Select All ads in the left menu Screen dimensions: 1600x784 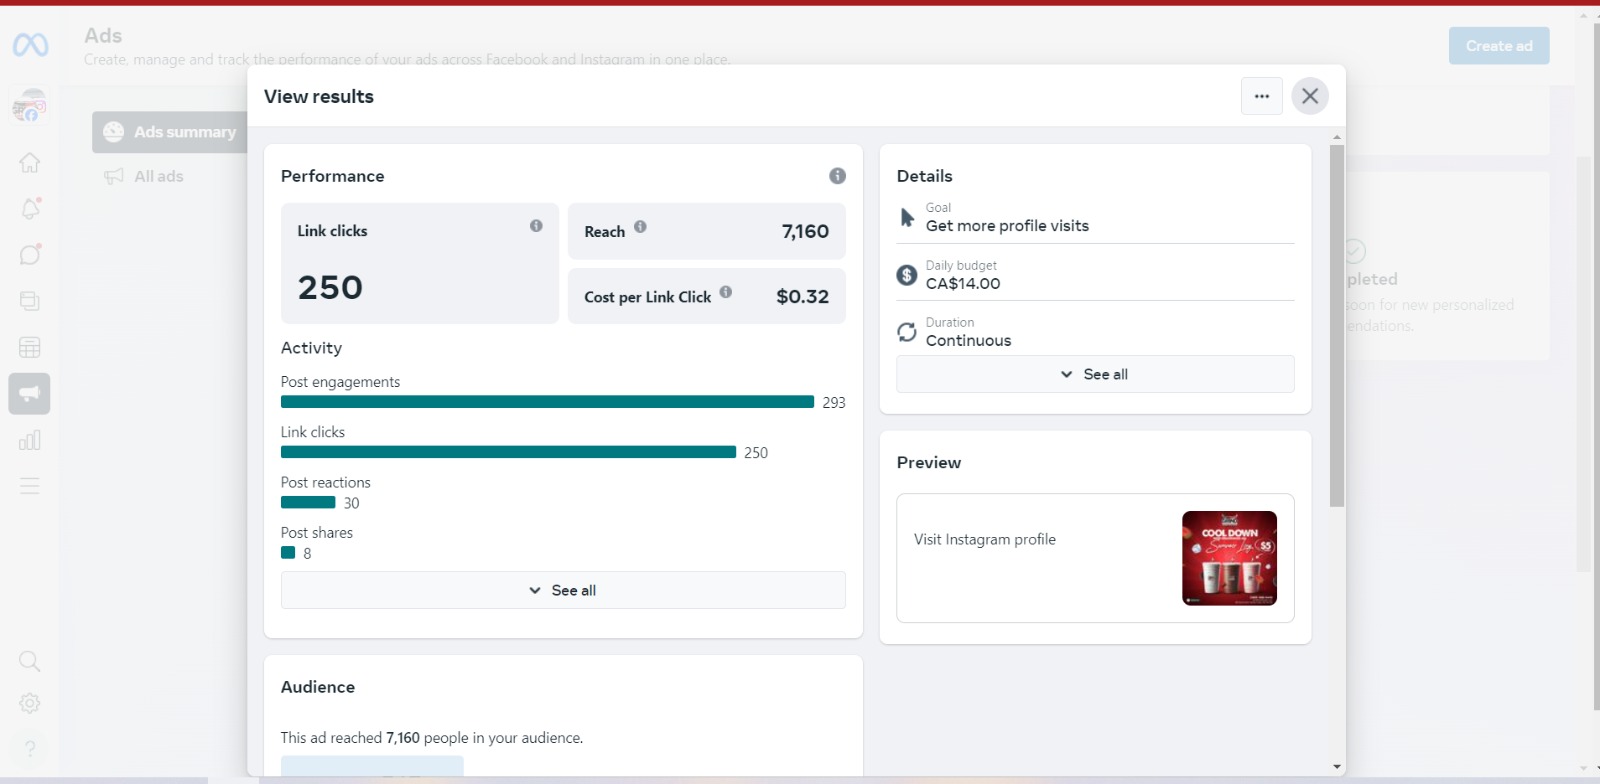click(x=158, y=176)
